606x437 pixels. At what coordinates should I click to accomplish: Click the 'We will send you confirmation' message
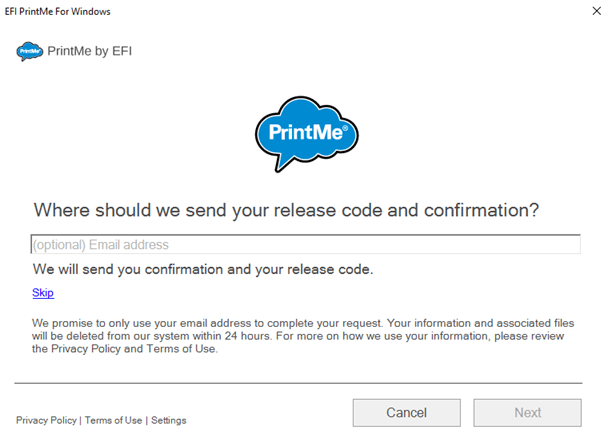(203, 269)
